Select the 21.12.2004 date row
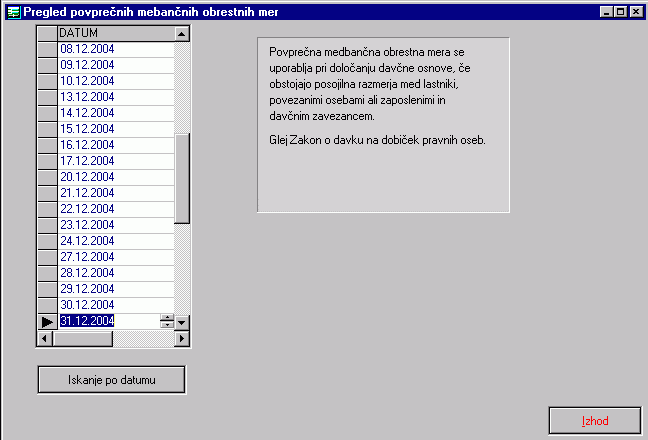Screen dimensions: 648x440 pos(116,193)
